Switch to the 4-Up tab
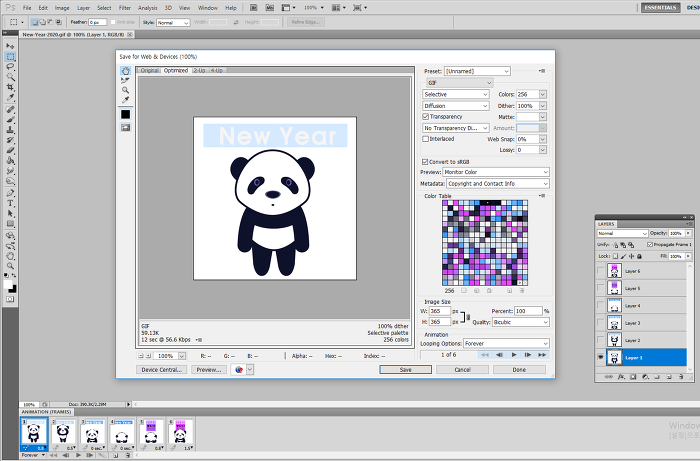 coord(217,71)
